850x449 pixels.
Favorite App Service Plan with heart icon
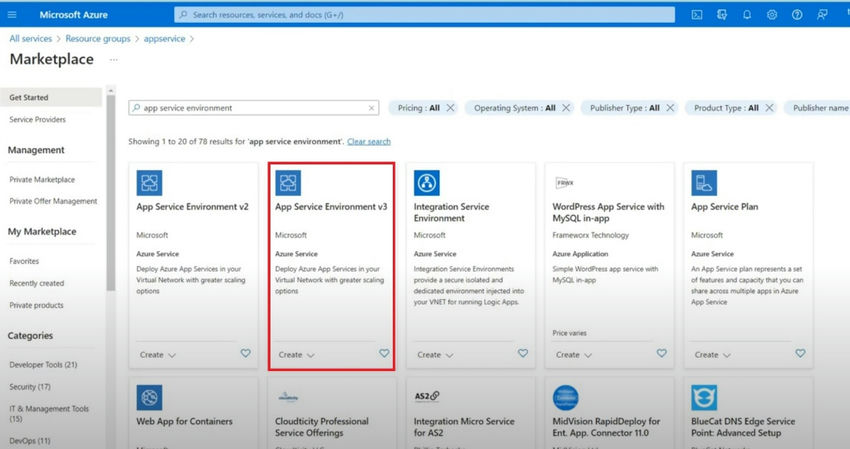click(800, 353)
